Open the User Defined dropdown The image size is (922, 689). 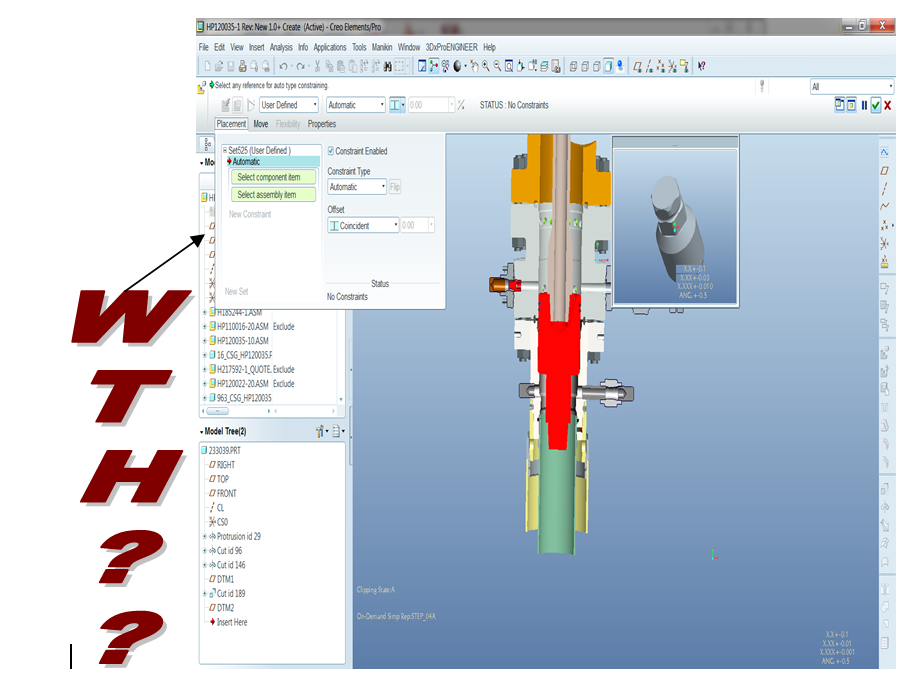click(289, 105)
